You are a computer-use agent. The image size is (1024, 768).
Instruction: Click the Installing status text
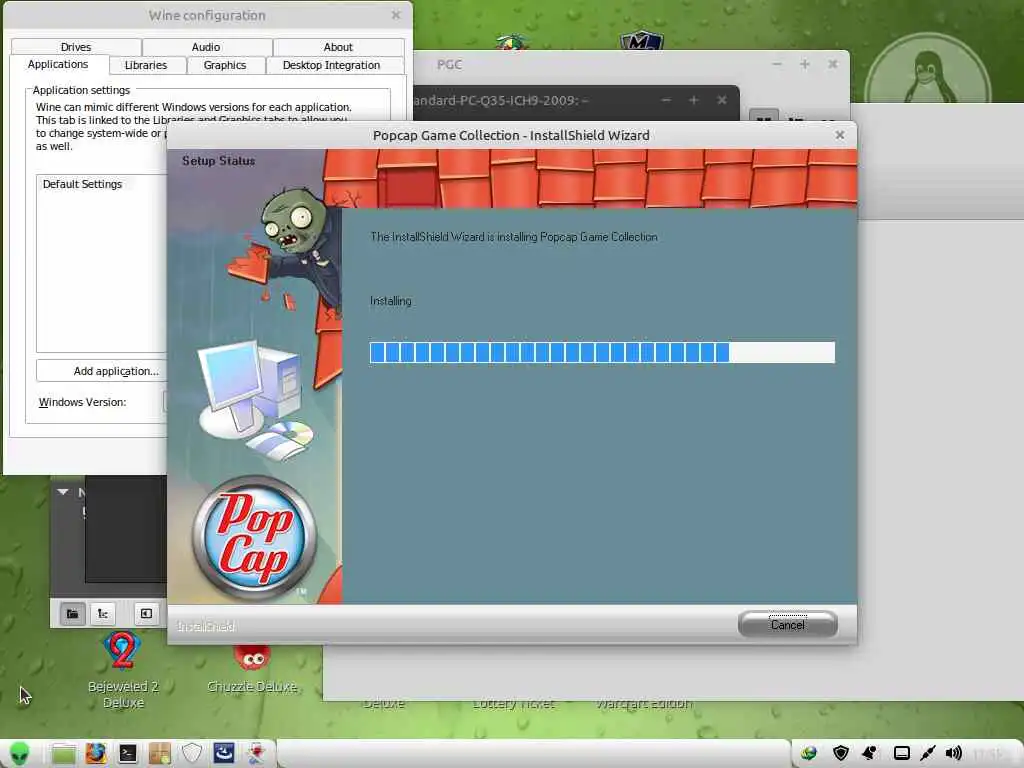click(x=391, y=301)
